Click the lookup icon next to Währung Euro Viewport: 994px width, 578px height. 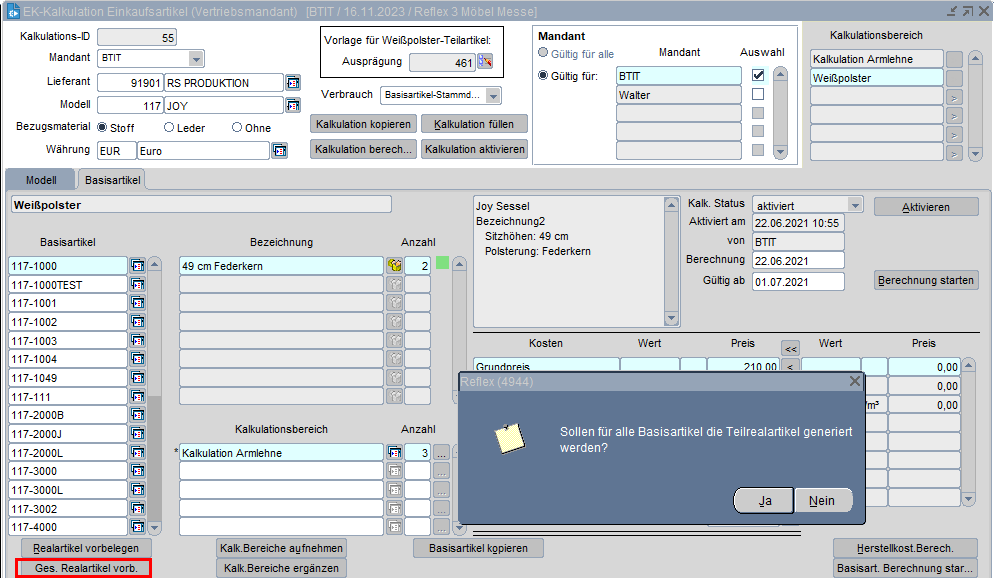280,151
